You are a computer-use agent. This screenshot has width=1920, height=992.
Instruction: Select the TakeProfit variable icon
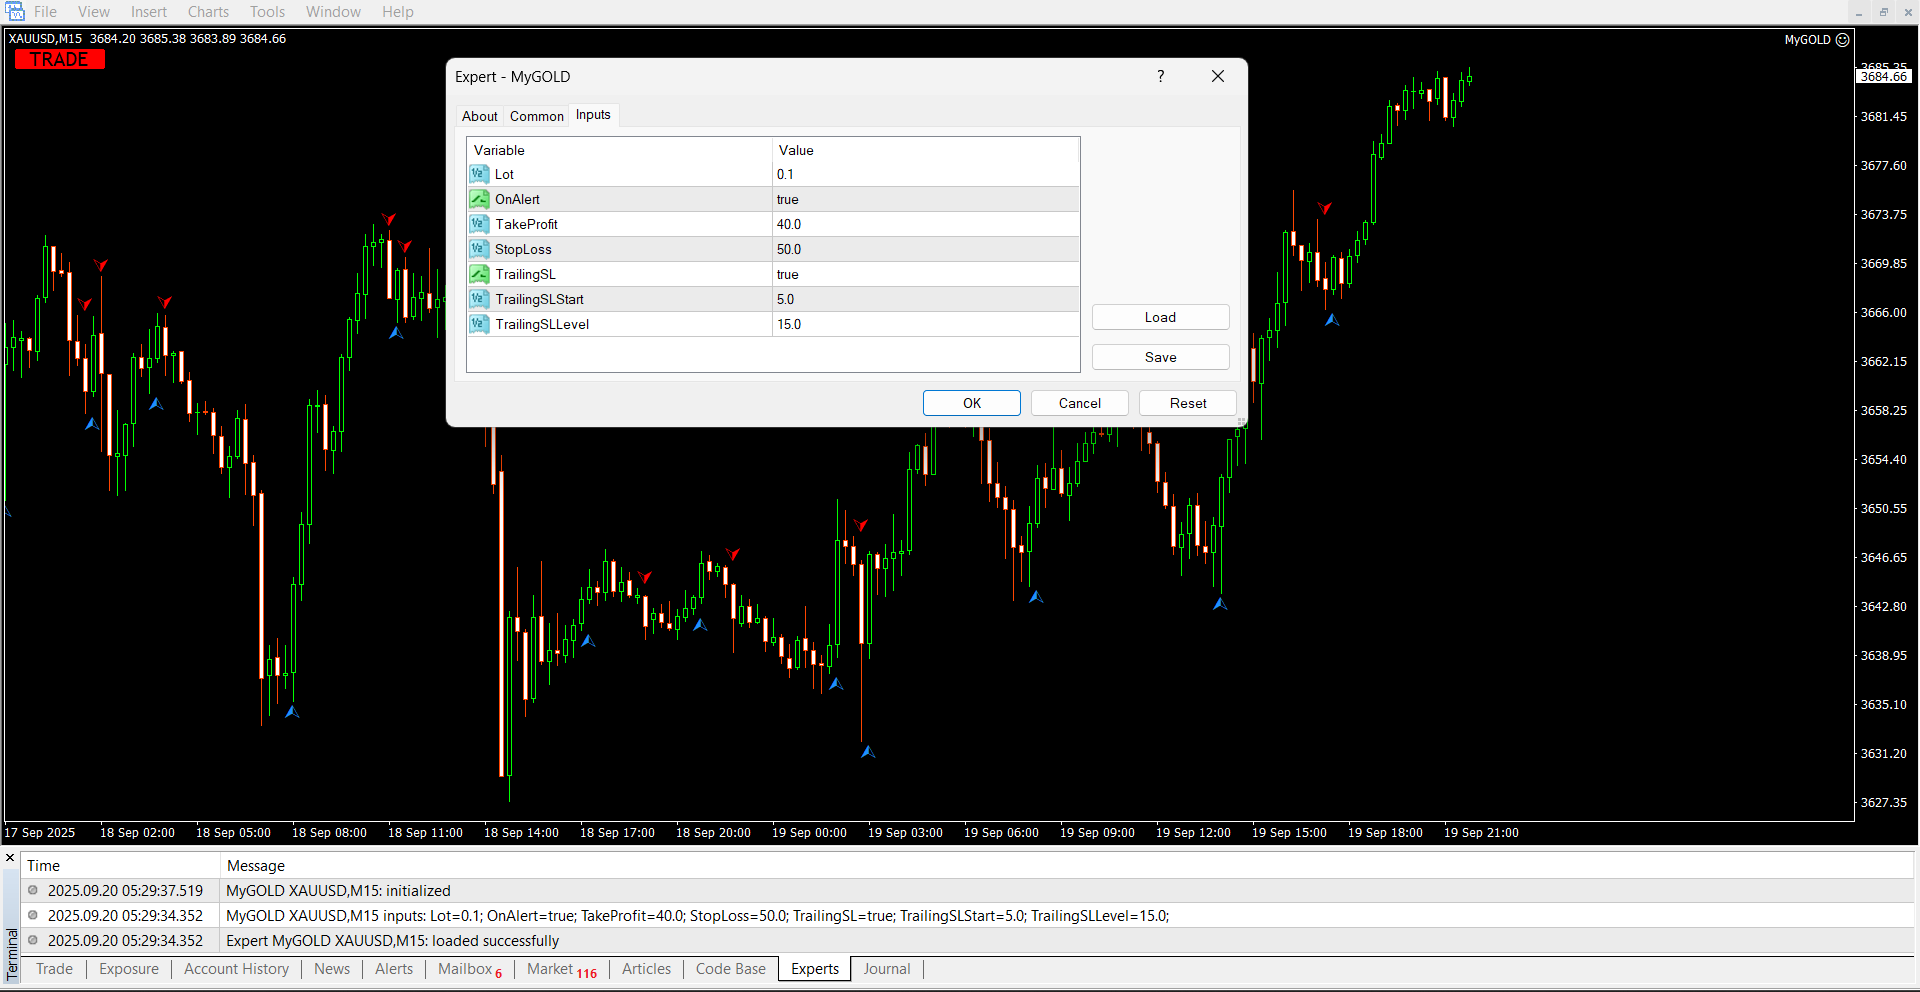coord(479,224)
